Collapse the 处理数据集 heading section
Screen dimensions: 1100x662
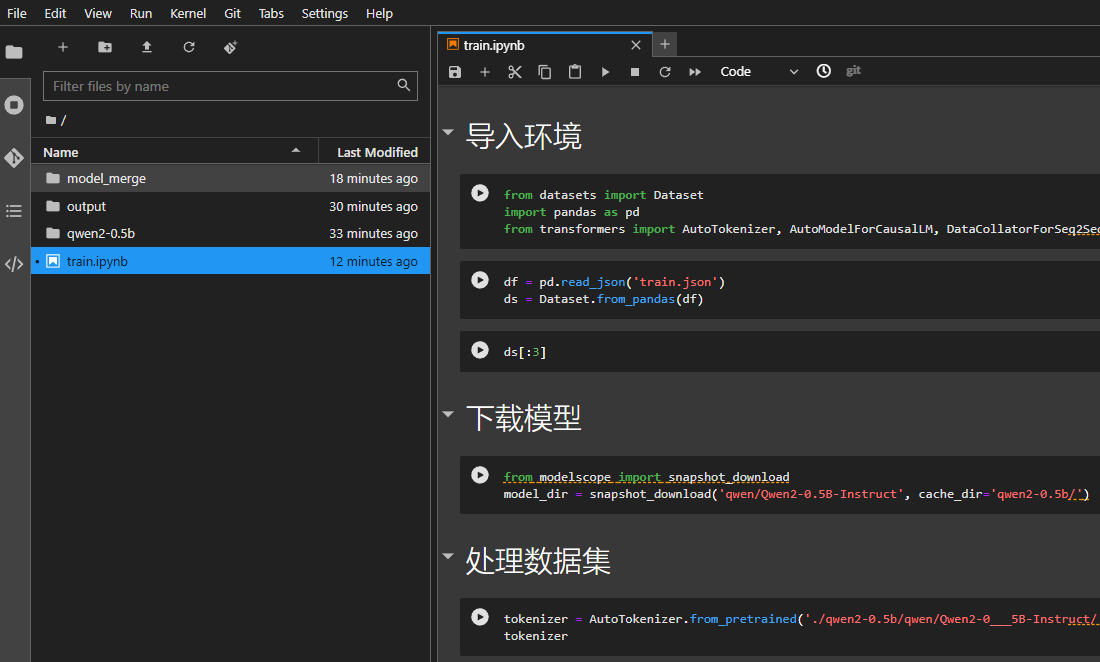pos(447,557)
